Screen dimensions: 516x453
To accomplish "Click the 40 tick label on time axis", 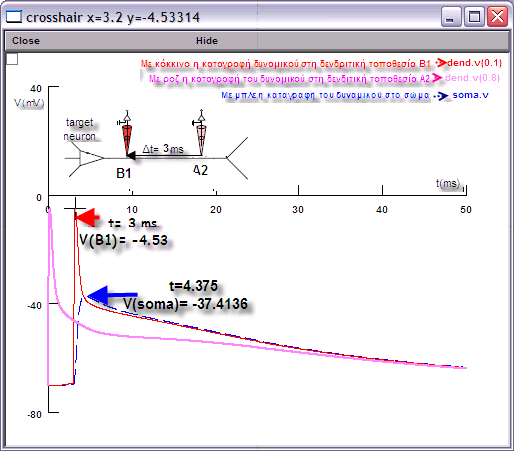I will click(382, 210).
